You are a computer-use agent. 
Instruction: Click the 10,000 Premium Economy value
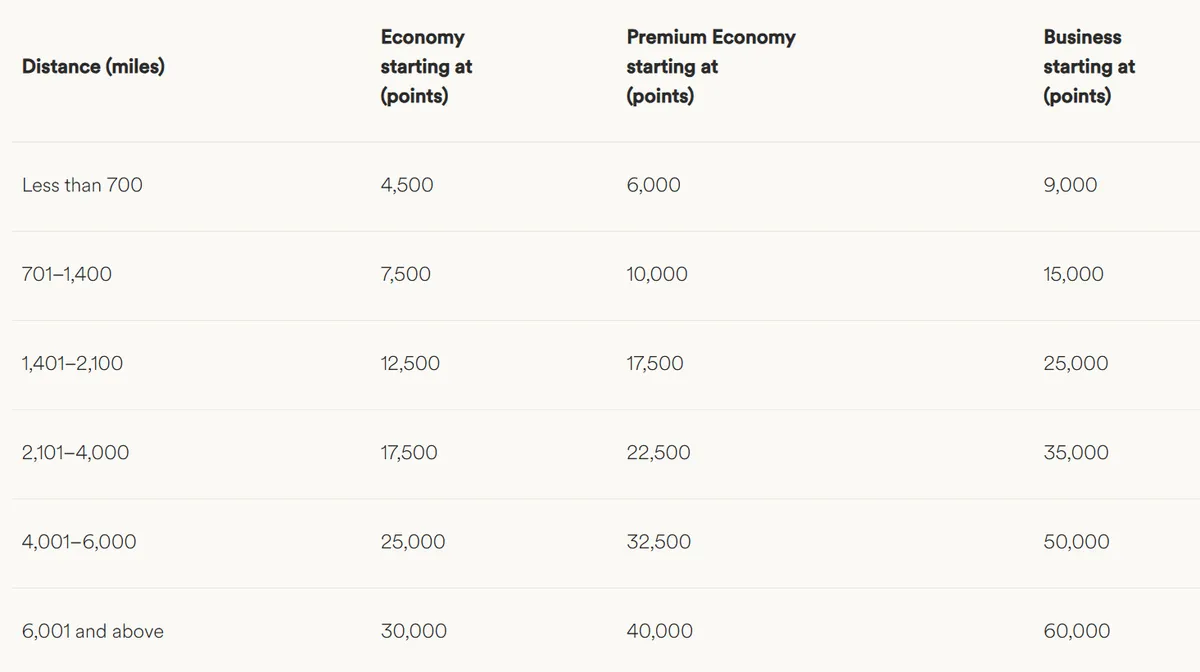657,274
